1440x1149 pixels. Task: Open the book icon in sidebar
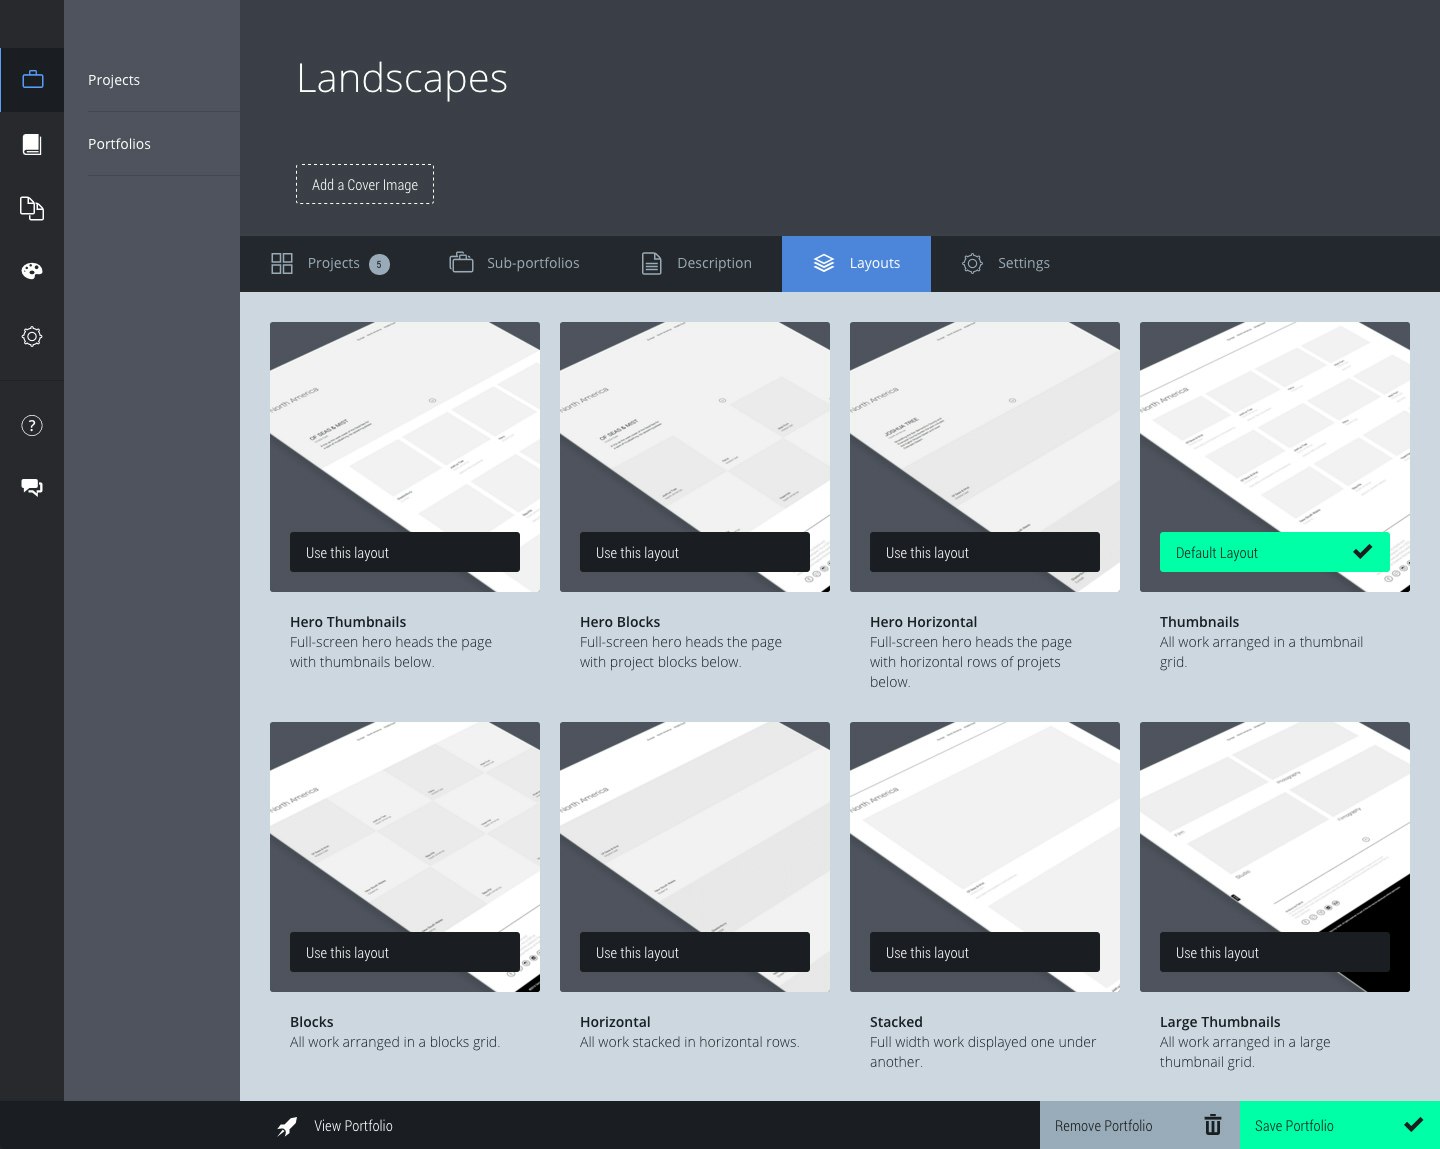pos(32,145)
